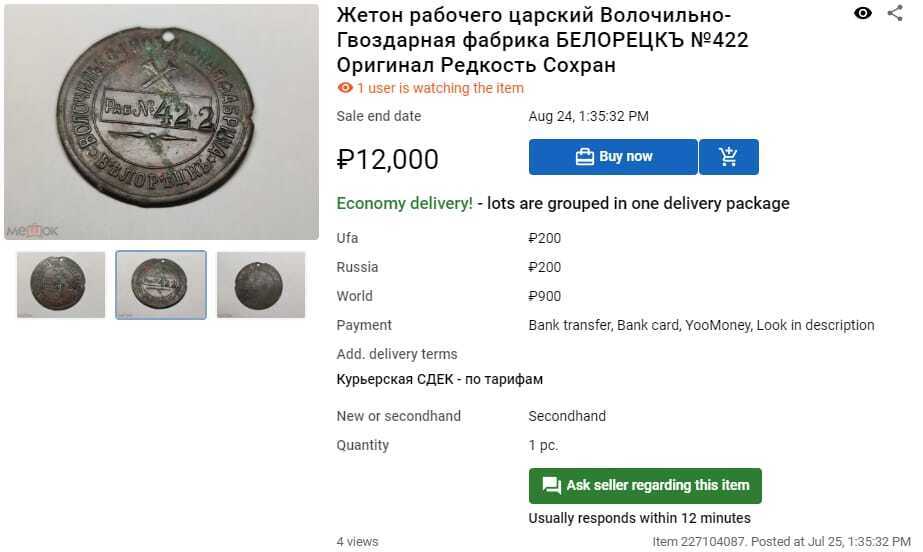Click the eye watch-item icon

pyautogui.click(x=863, y=13)
